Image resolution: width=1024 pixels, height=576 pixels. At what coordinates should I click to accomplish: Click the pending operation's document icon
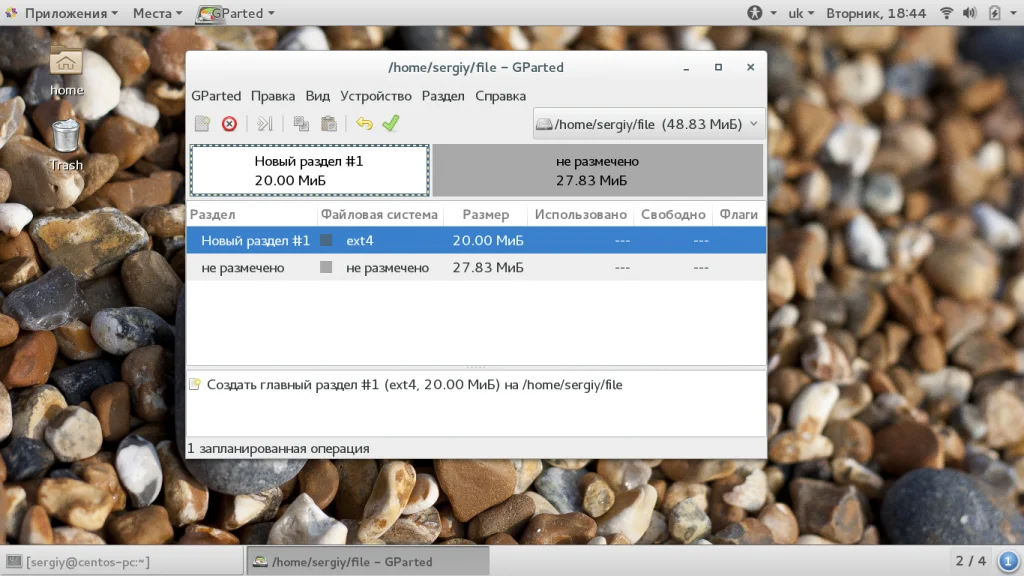[x=195, y=384]
